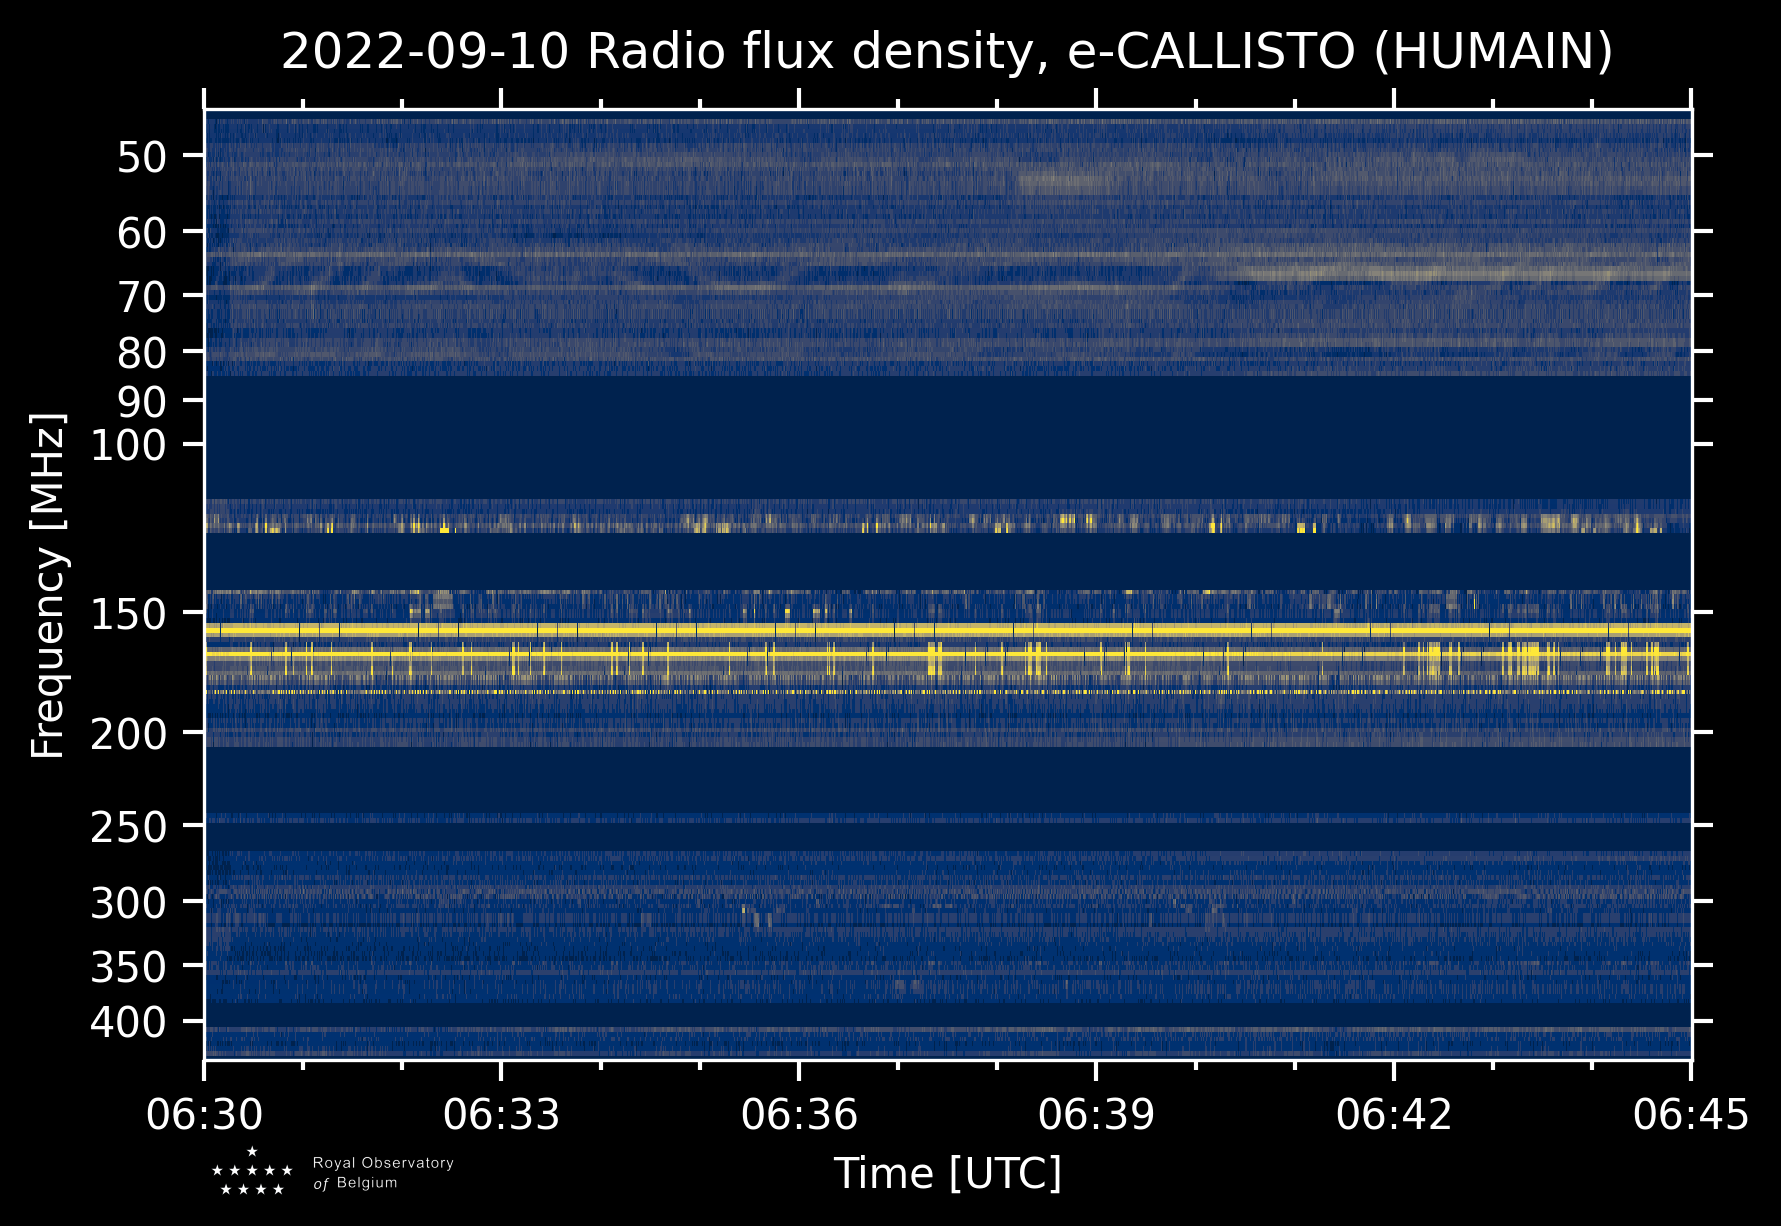
Task: Click the plot title with e-CALLISTO (HUMAIN)
Action: [947, 52]
